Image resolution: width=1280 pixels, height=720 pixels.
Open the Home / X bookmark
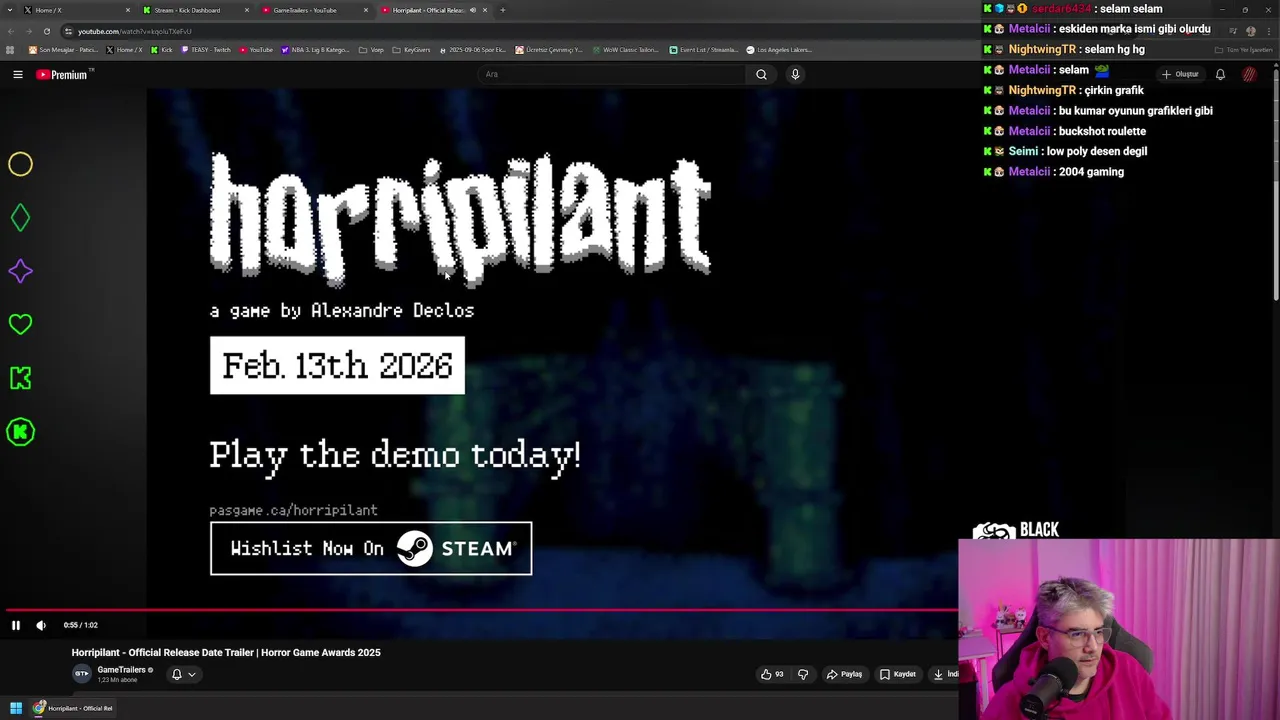click(x=125, y=50)
